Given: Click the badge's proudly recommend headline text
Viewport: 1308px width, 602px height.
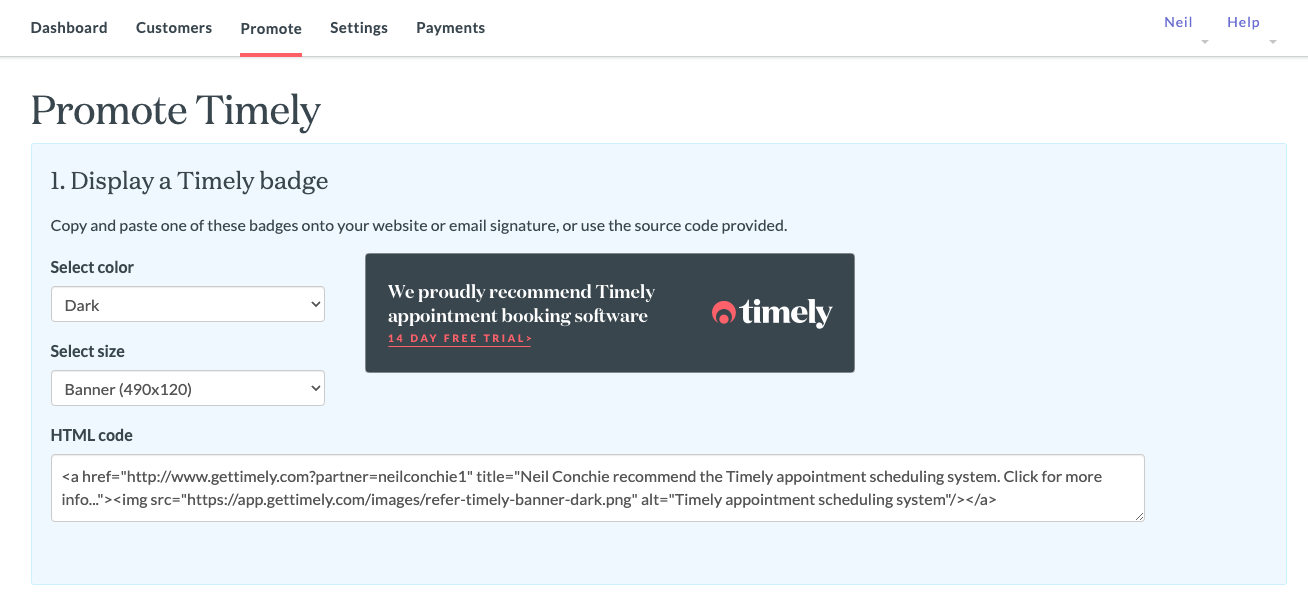Looking at the screenshot, I should 521,304.
